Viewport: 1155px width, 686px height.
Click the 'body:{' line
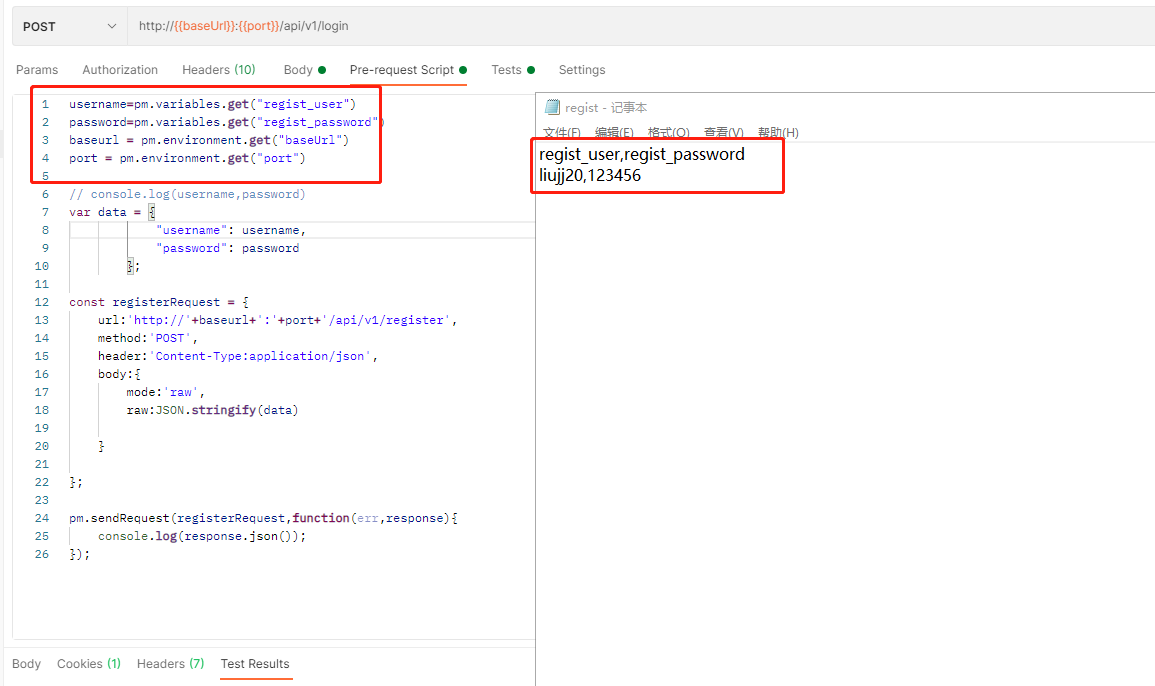119,374
